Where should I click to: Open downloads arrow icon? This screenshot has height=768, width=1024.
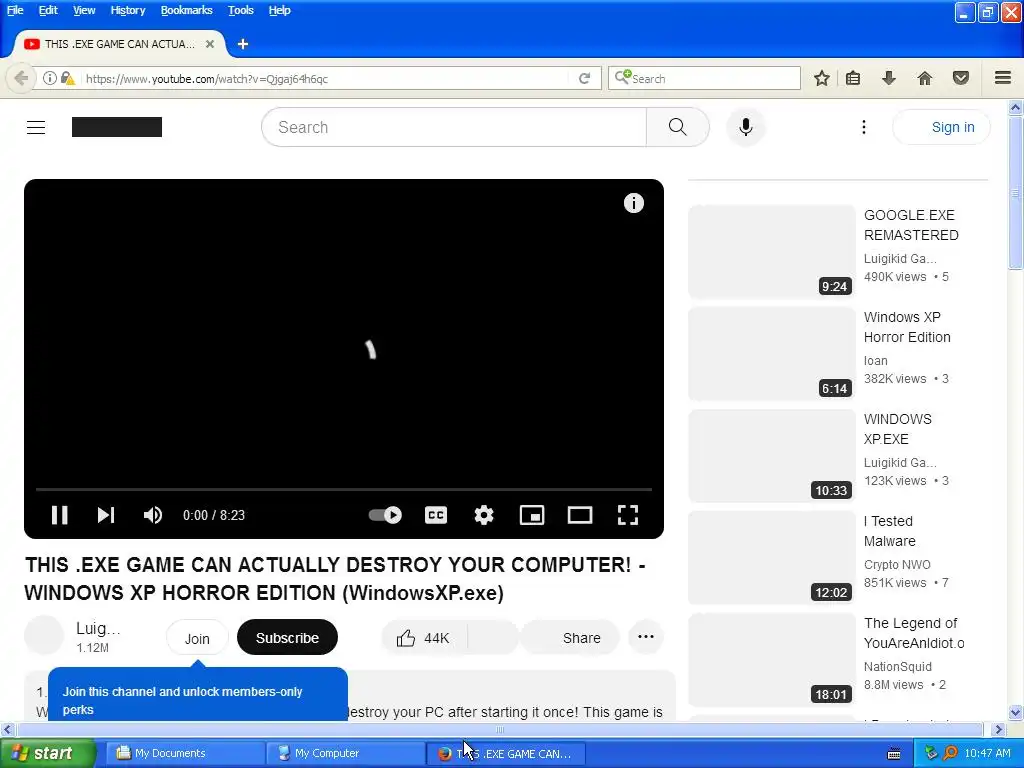click(x=888, y=78)
